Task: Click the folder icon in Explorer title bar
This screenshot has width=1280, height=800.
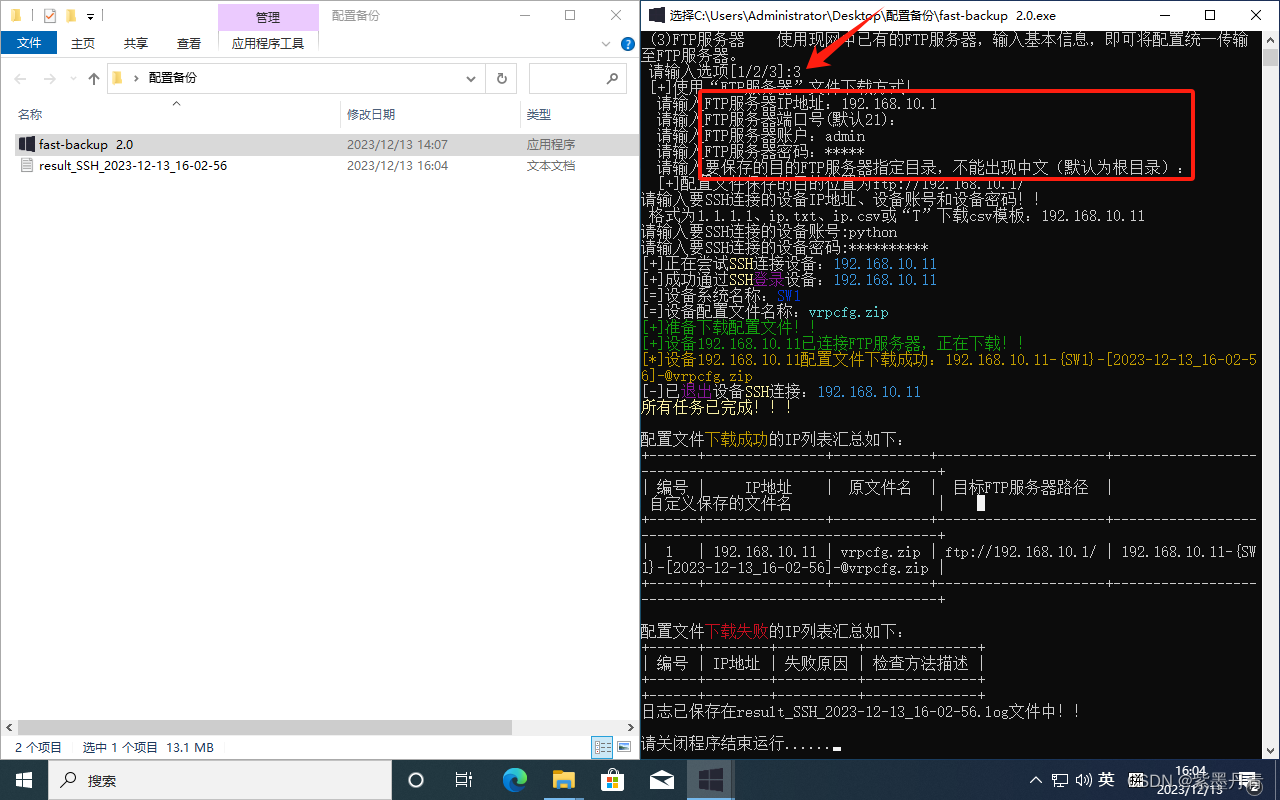Action: click(x=16, y=15)
